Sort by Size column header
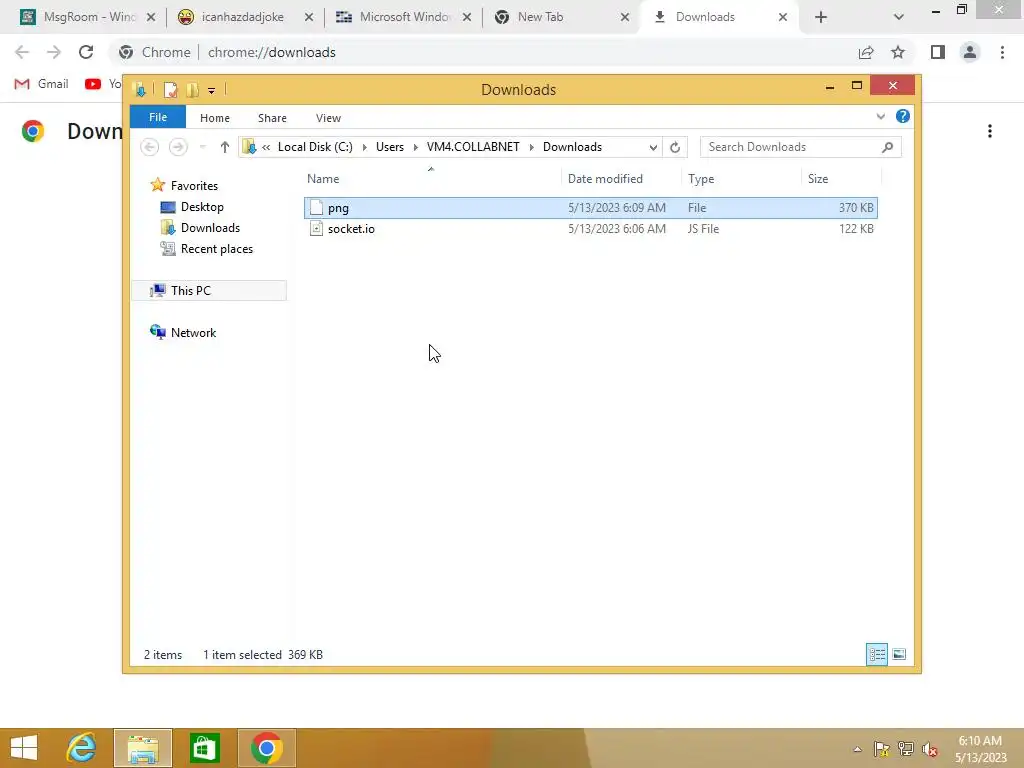 pyautogui.click(x=818, y=178)
